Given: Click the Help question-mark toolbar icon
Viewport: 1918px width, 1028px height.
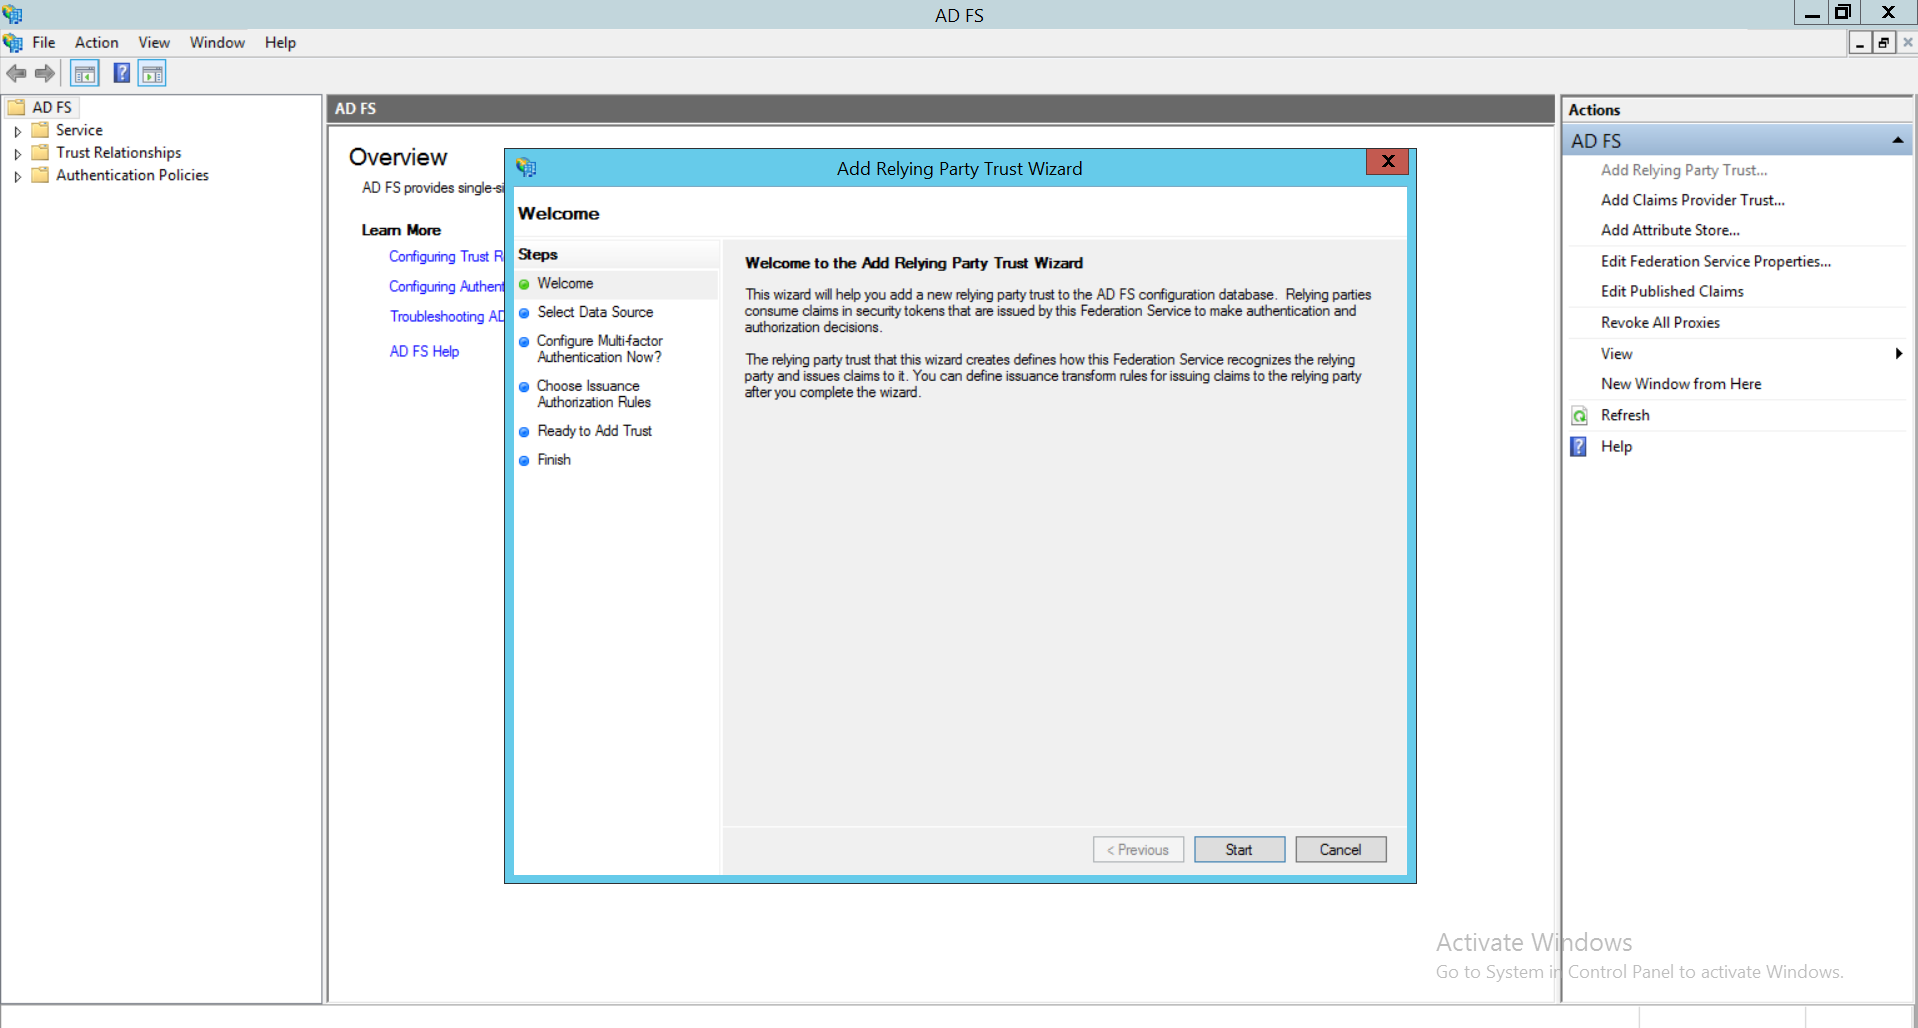Looking at the screenshot, I should 121,72.
